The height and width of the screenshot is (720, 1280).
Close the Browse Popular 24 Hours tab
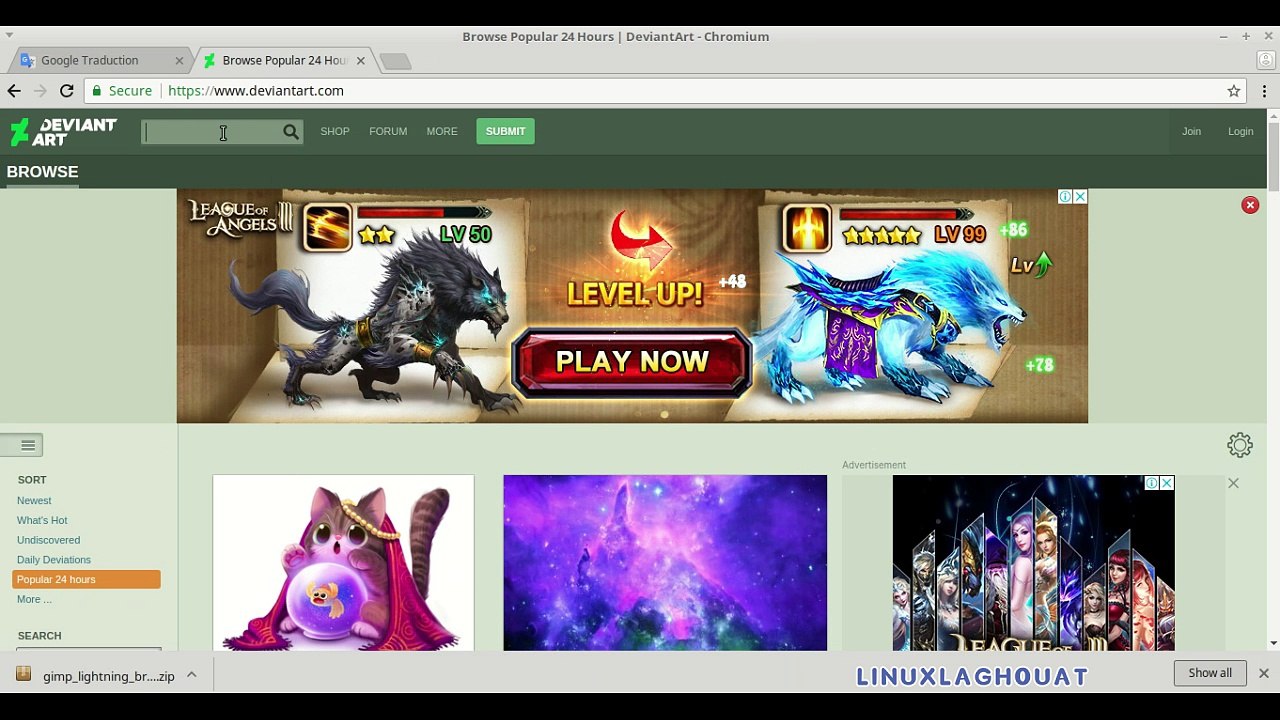361,61
